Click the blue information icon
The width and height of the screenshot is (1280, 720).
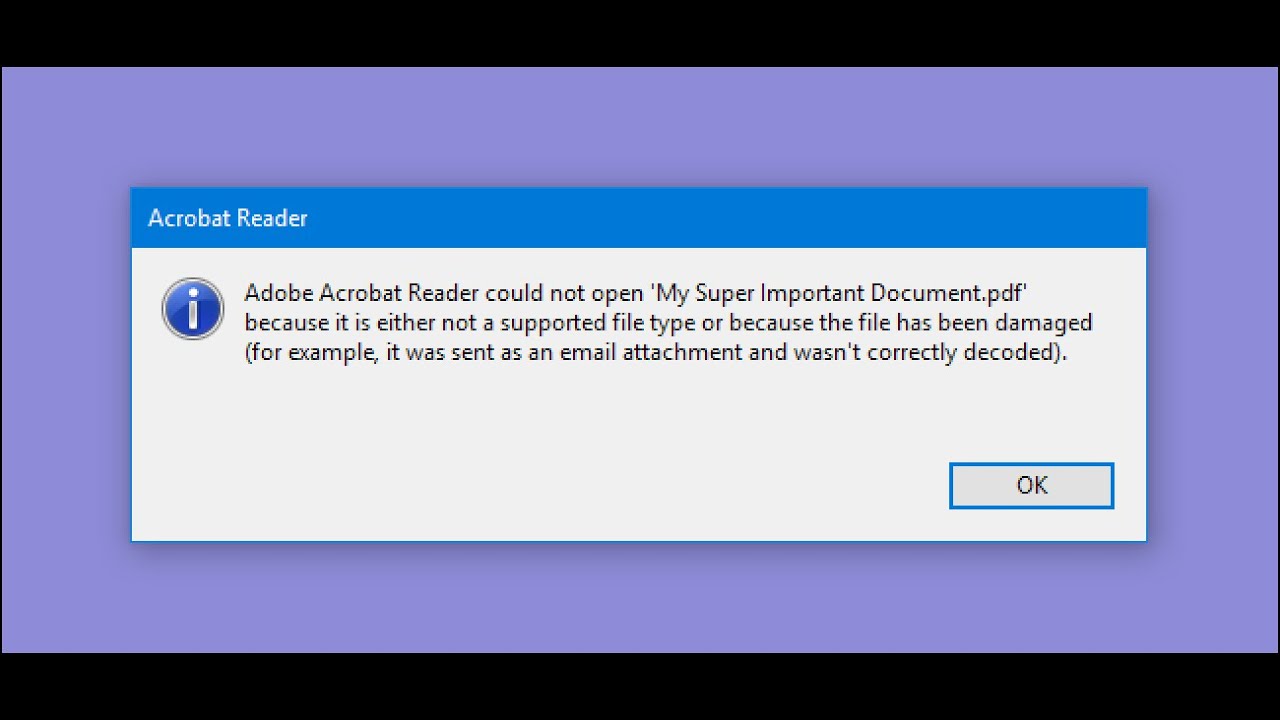192,308
